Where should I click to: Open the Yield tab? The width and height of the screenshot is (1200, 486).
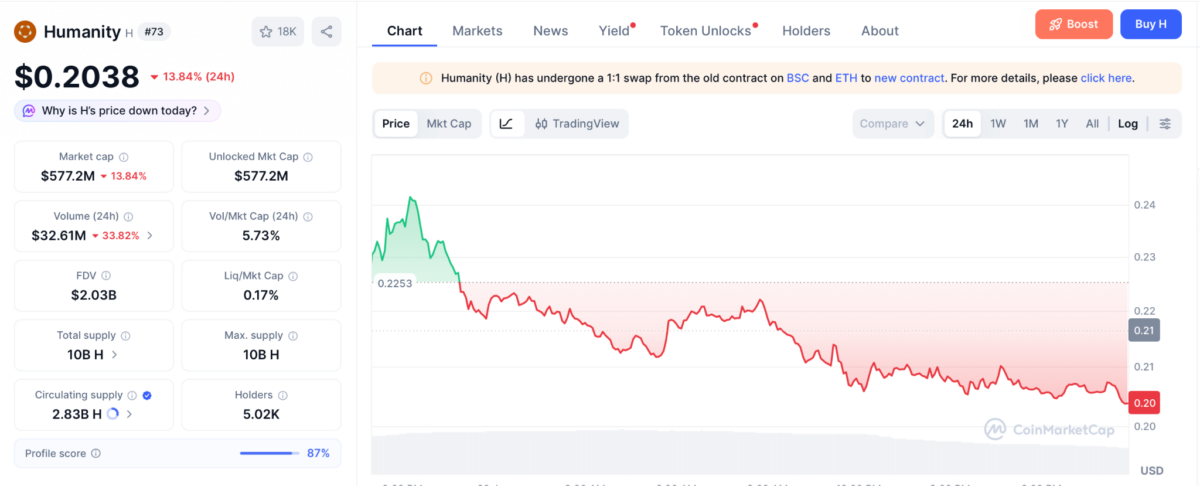coord(614,31)
